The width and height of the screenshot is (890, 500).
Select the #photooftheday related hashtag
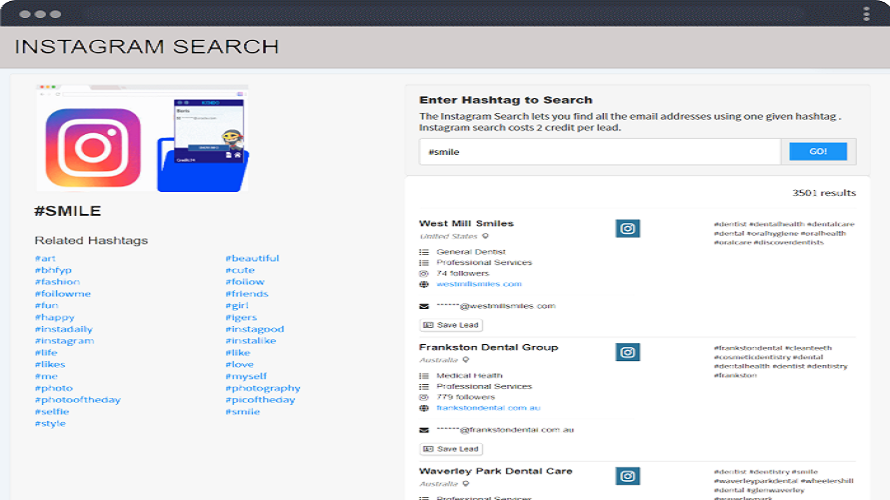(77, 400)
